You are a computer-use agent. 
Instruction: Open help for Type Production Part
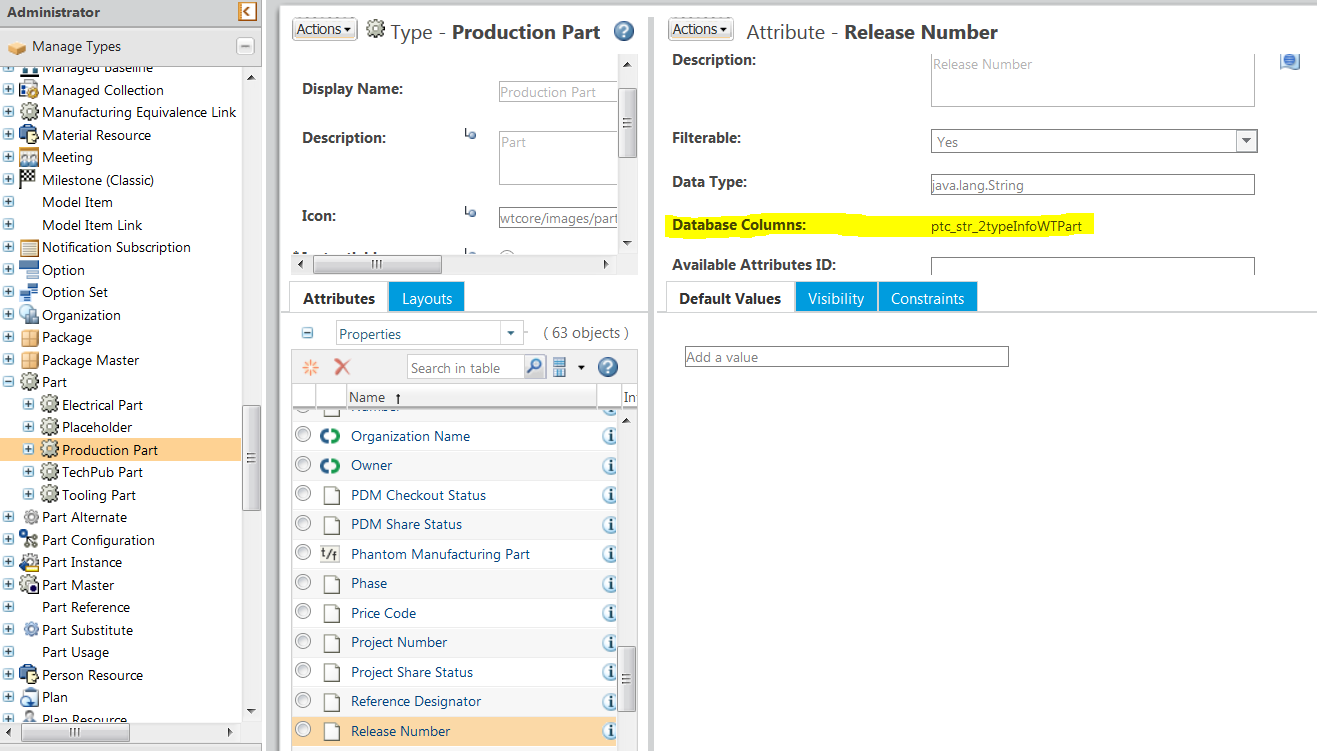click(624, 32)
